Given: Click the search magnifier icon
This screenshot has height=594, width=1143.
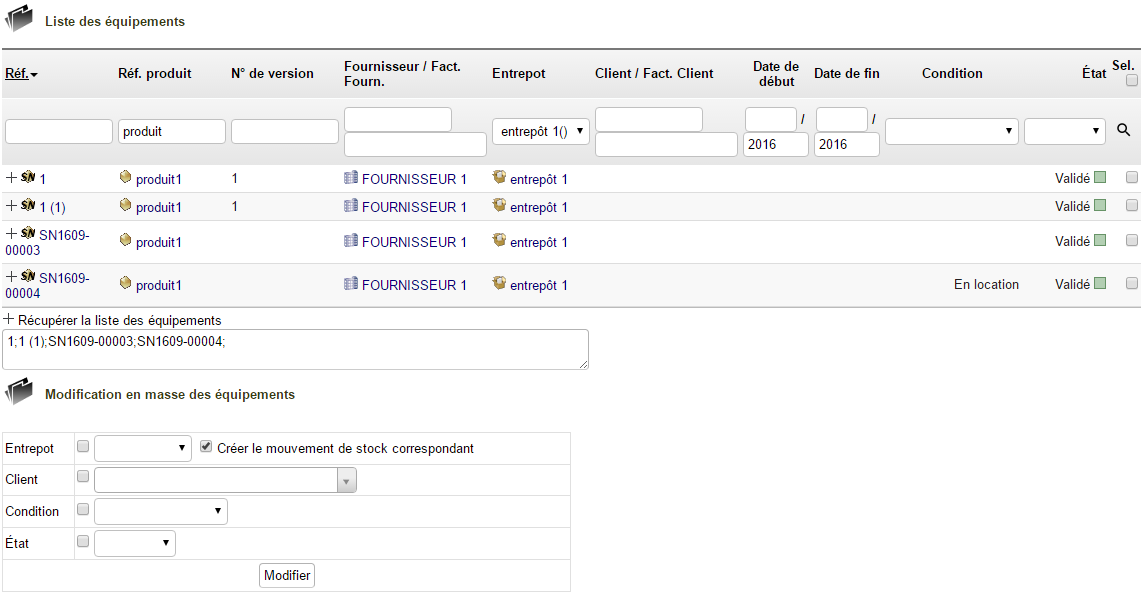Looking at the screenshot, I should point(1124,129).
